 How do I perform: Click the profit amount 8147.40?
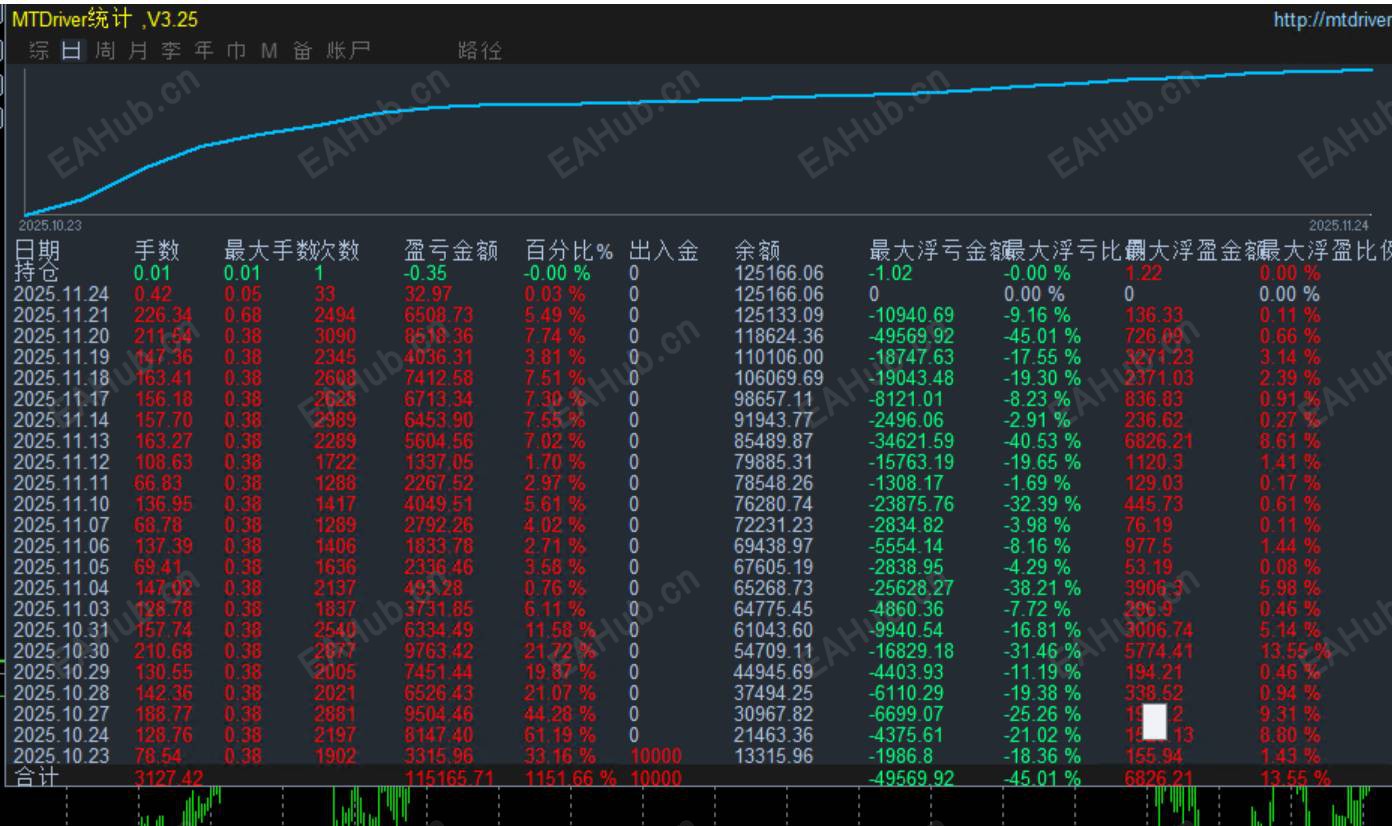(439, 735)
